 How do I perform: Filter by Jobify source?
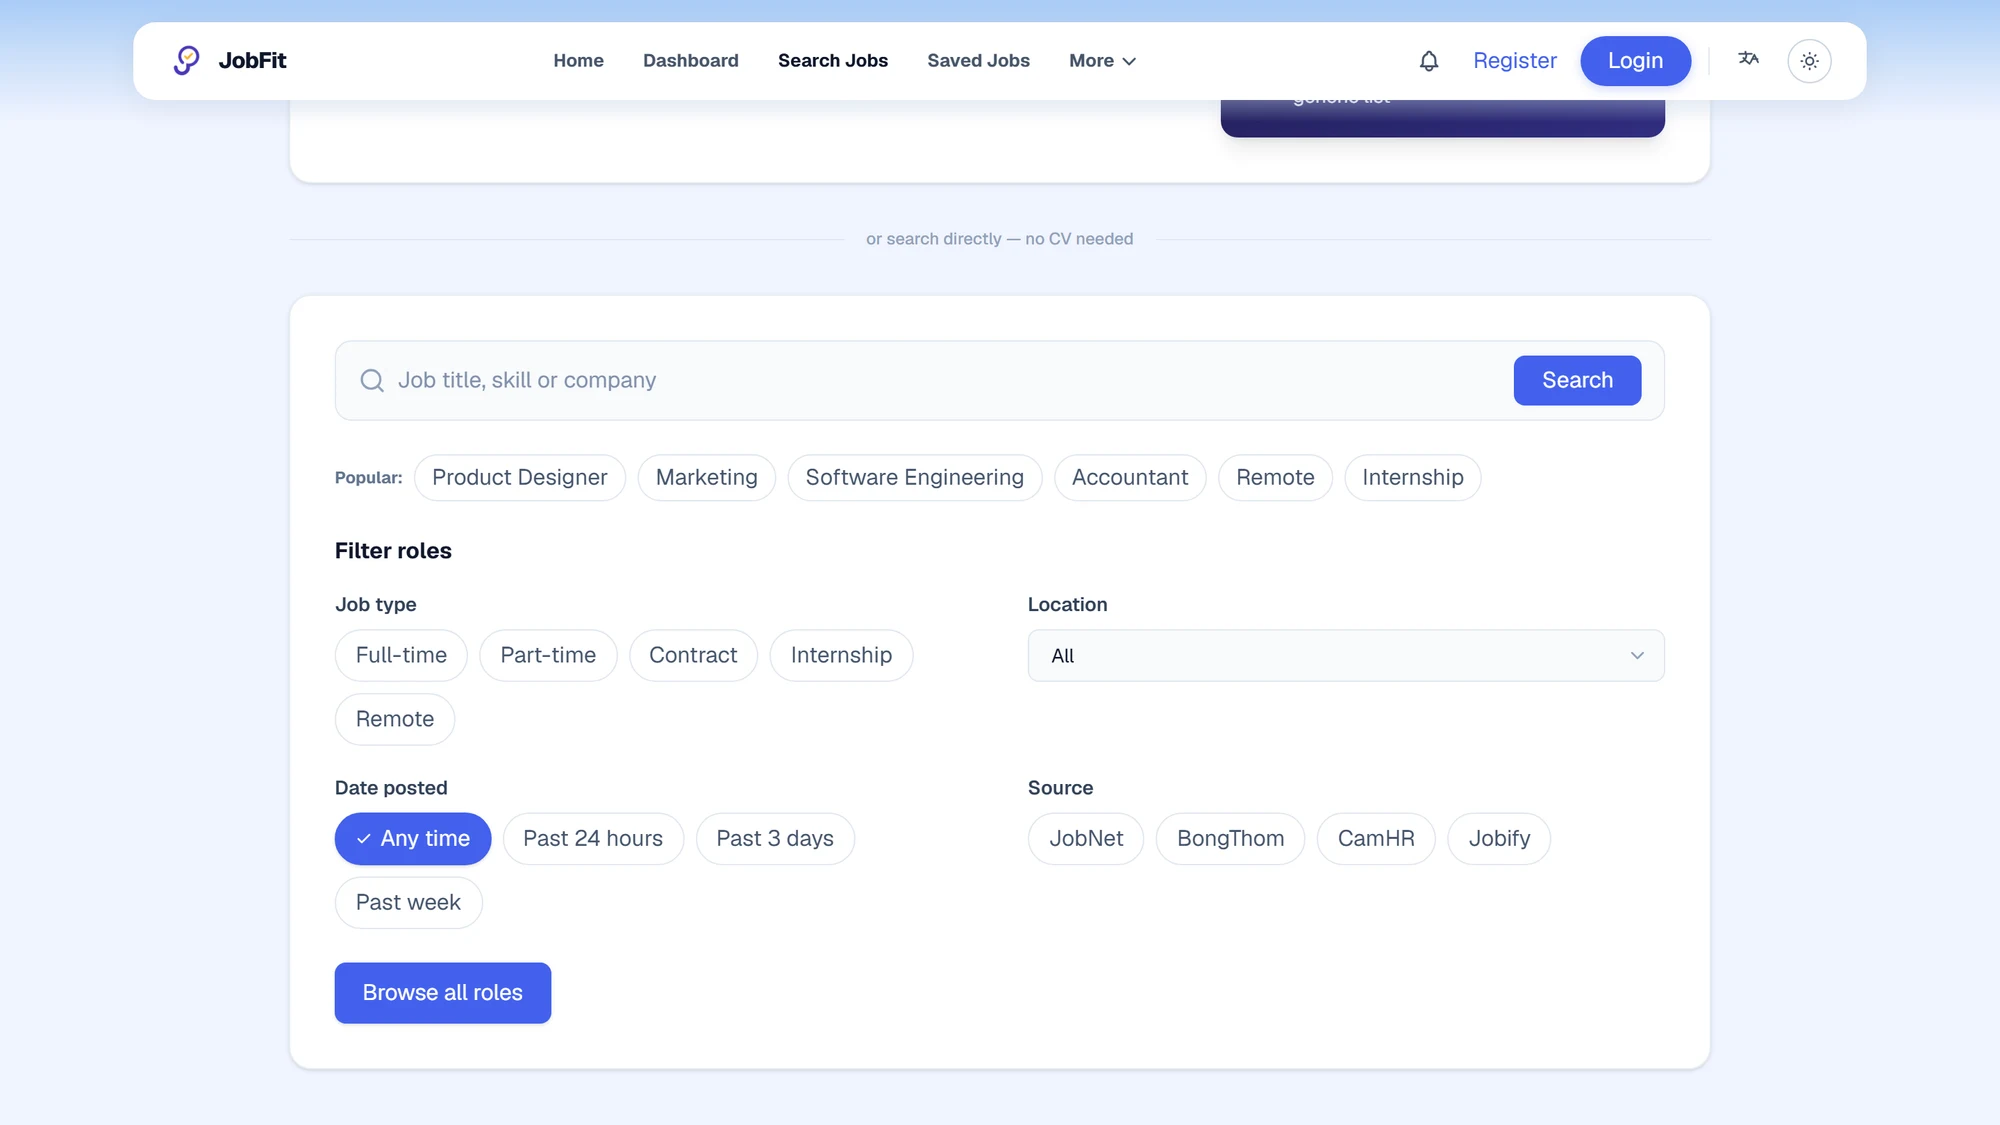pyautogui.click(x=1499, y=839)
